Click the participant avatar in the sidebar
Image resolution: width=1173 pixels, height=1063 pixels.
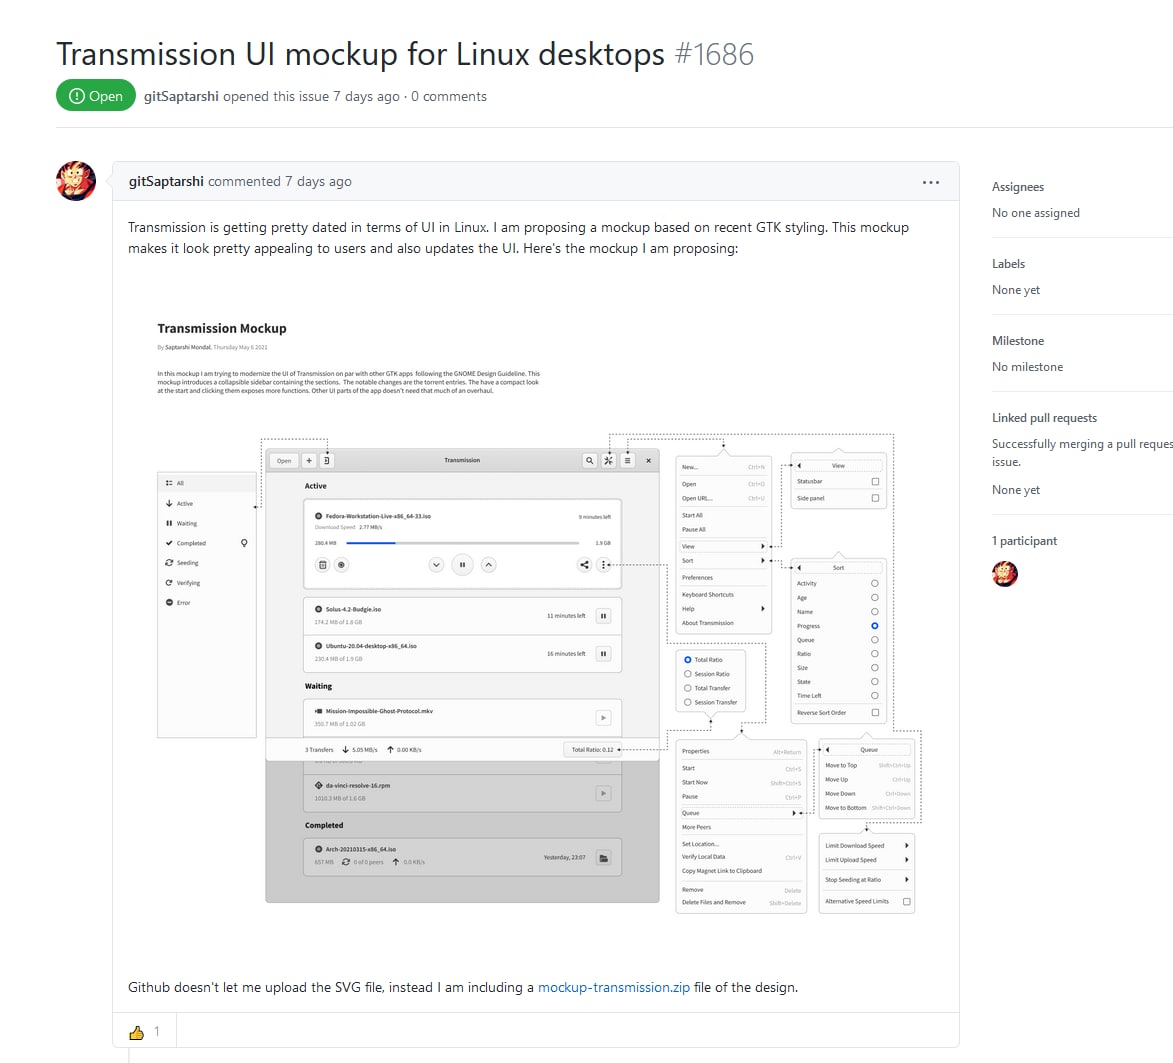(x=1005, y=574)
